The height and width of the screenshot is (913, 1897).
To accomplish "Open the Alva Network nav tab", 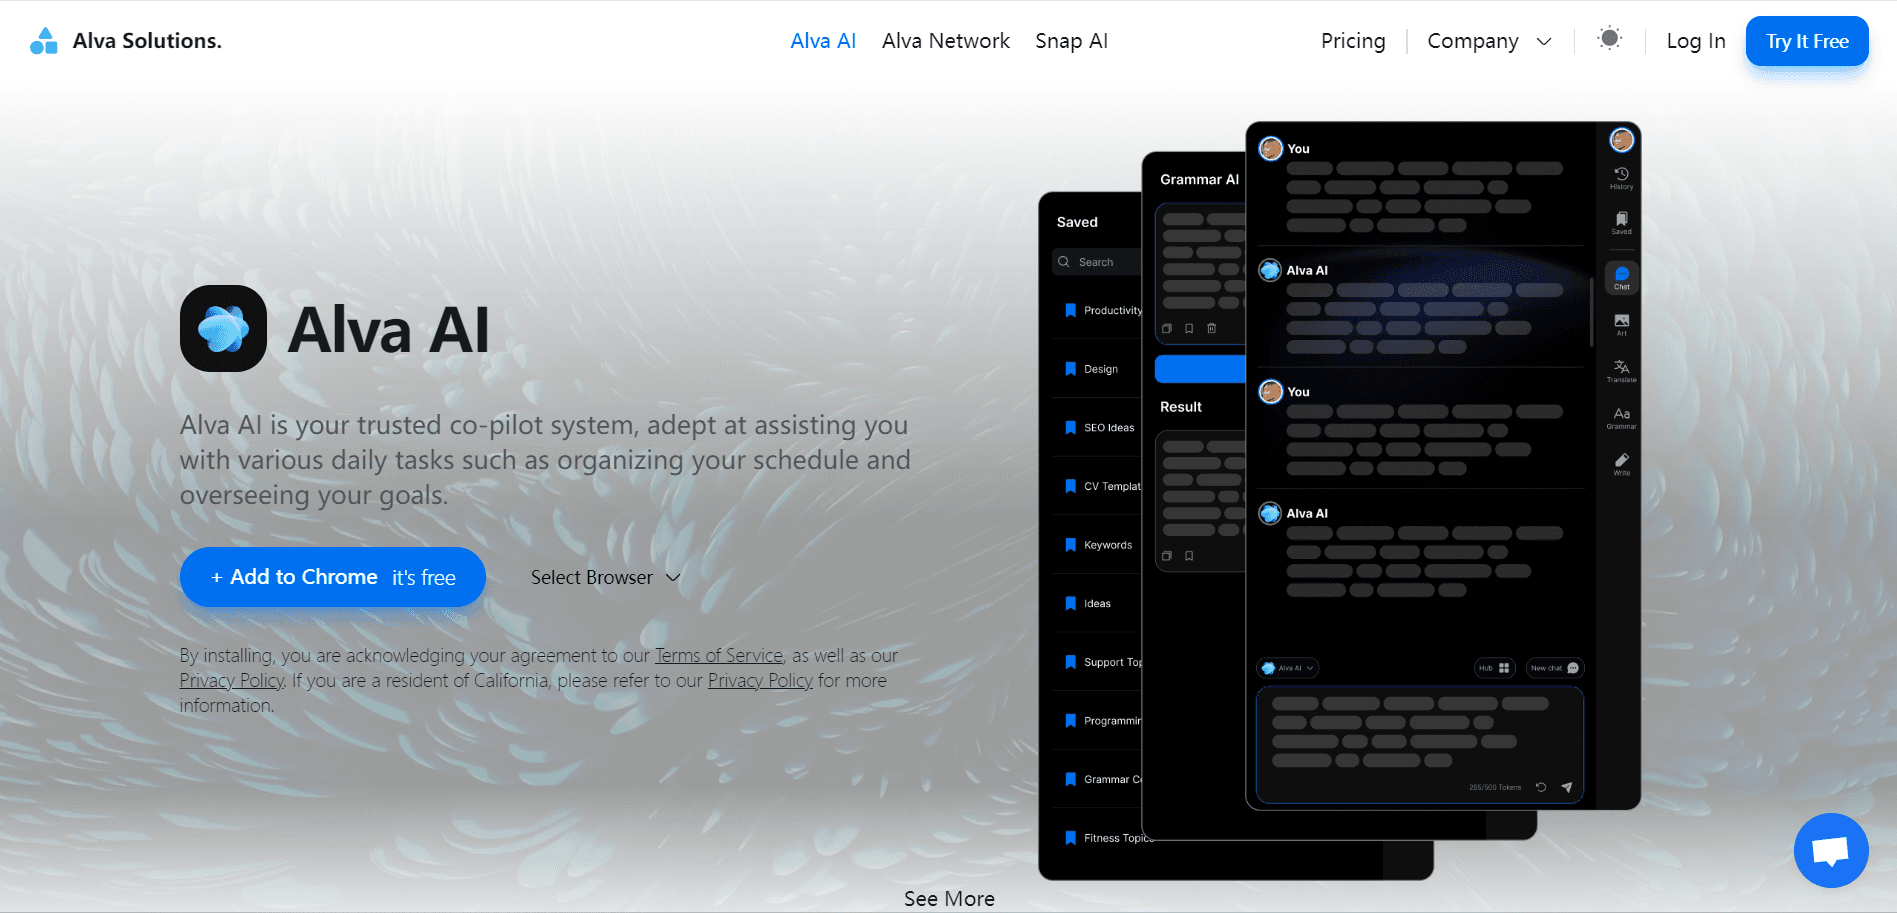I will tap(946, 41).
